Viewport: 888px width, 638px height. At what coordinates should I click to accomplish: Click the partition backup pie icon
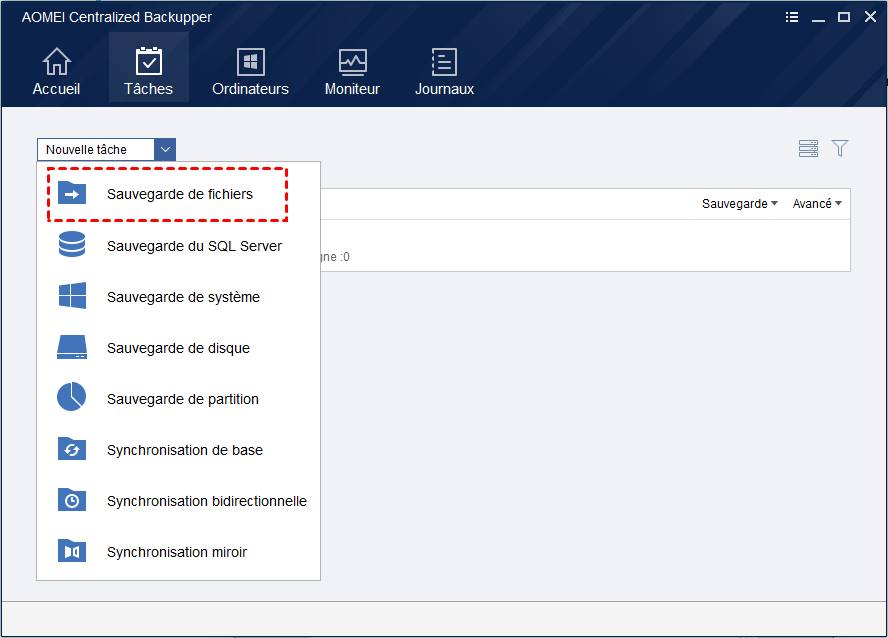tap(71, 397)
